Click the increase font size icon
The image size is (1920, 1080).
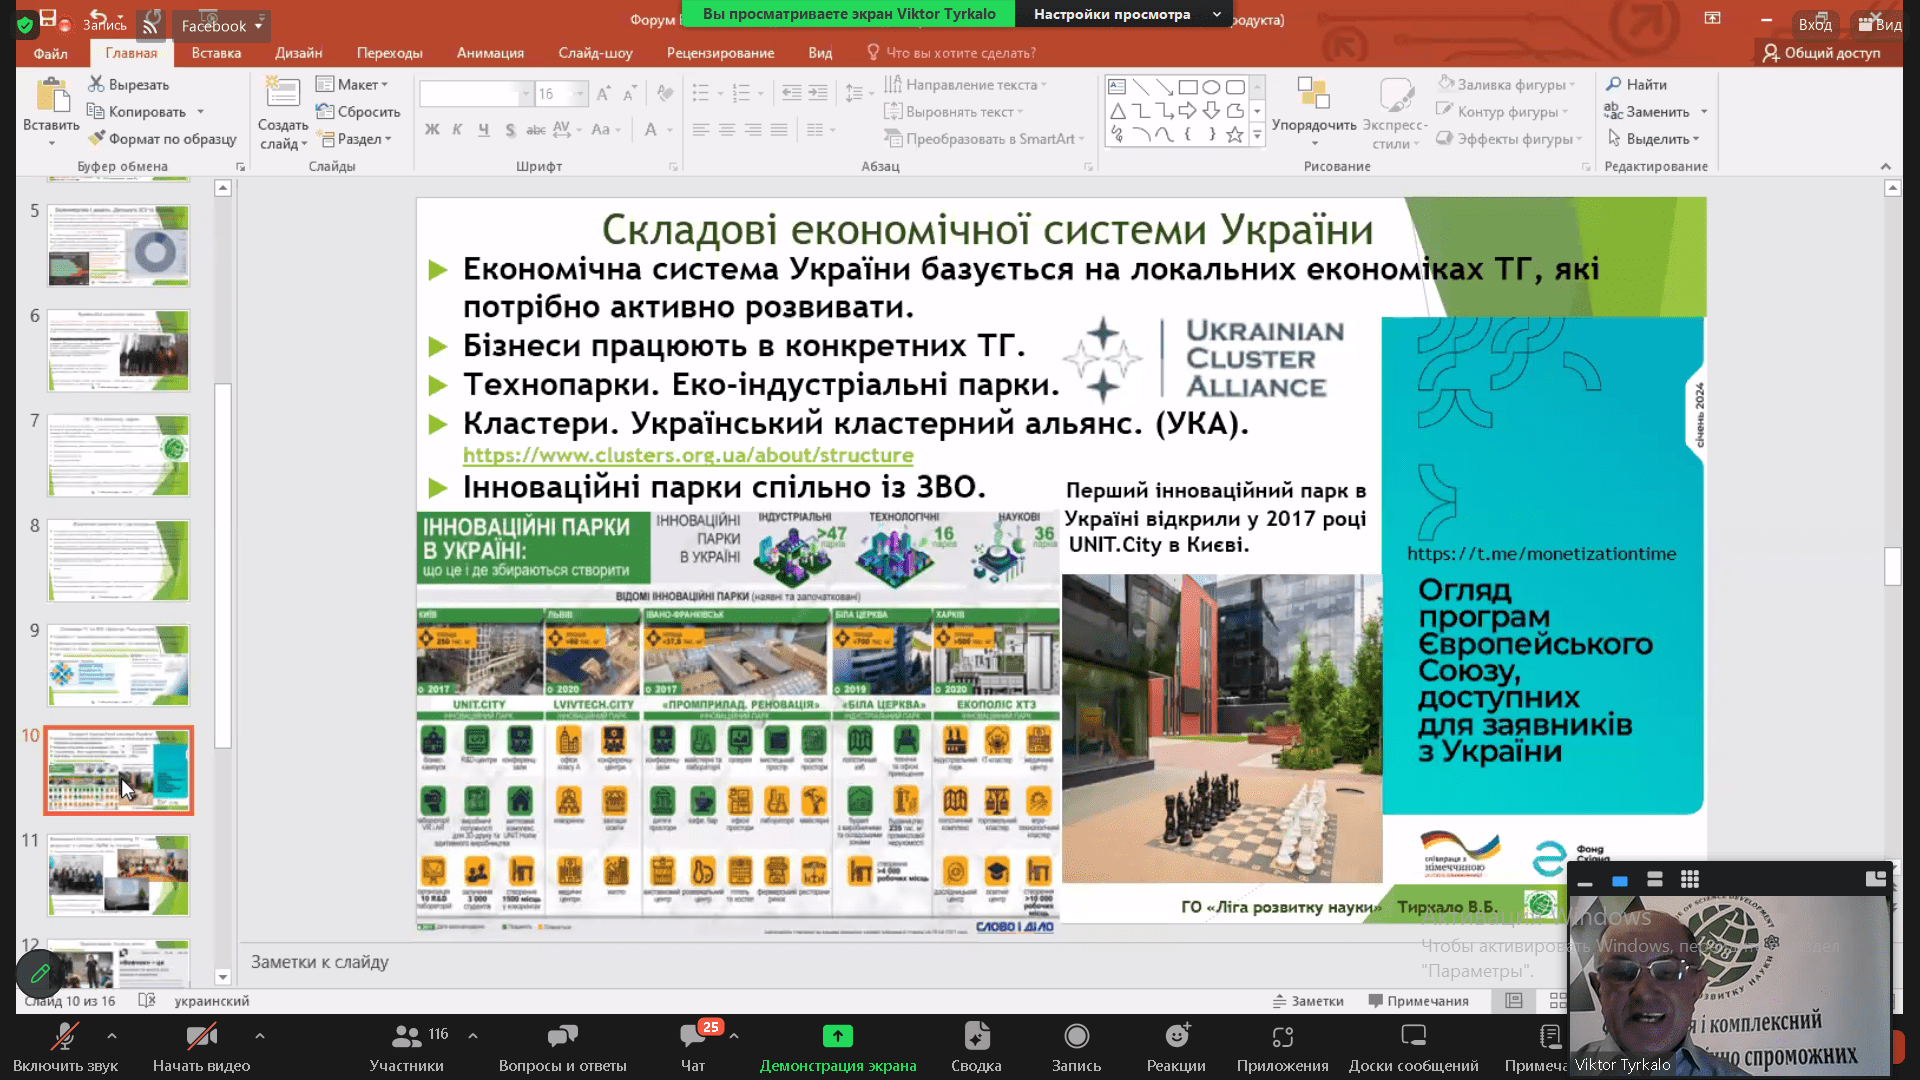coord(603,94)
